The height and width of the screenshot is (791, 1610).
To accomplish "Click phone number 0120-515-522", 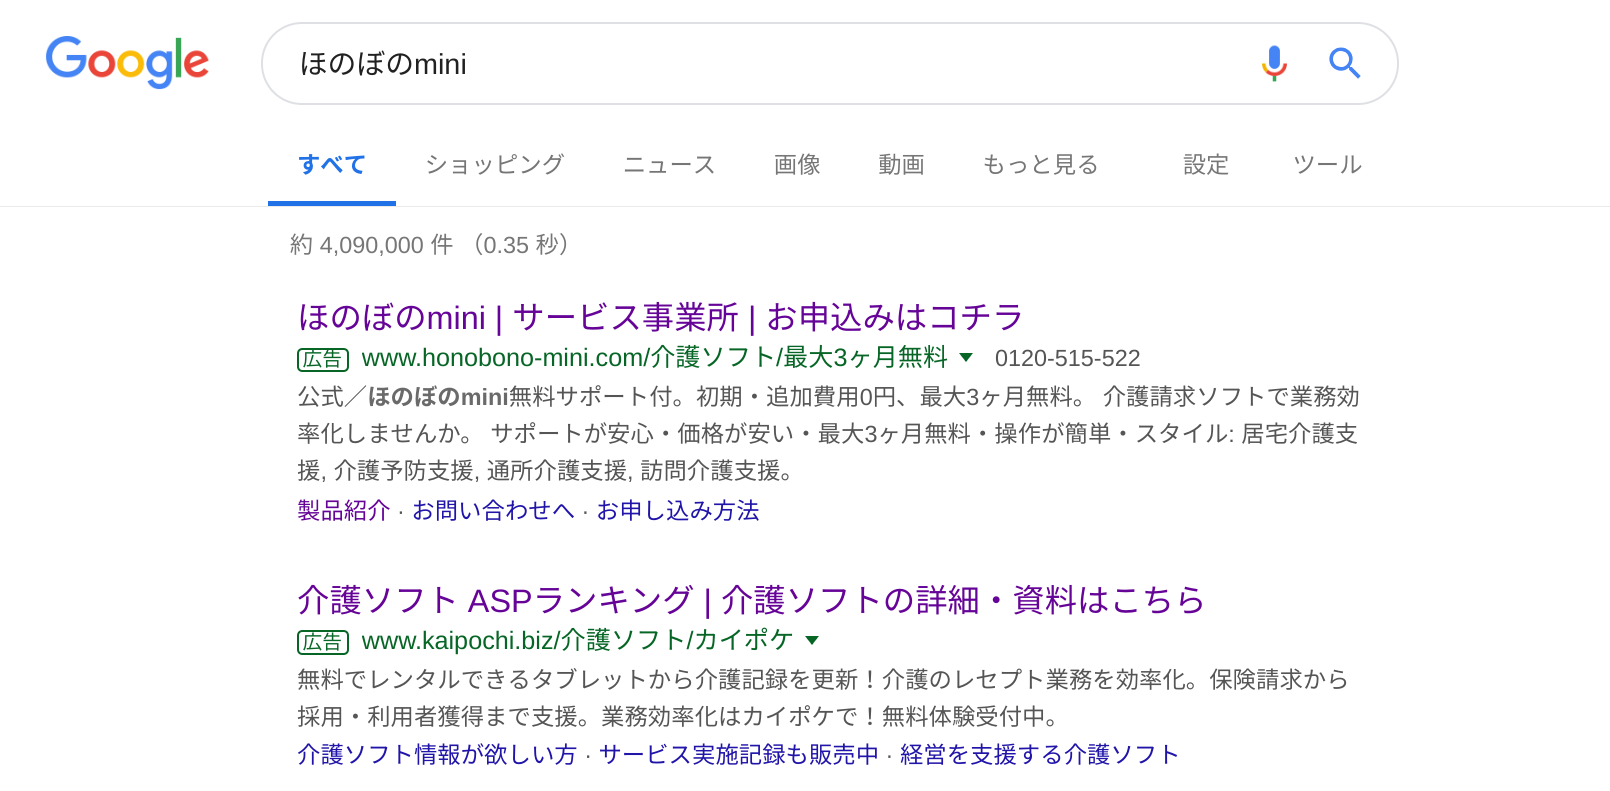I will click(1067, 358).
